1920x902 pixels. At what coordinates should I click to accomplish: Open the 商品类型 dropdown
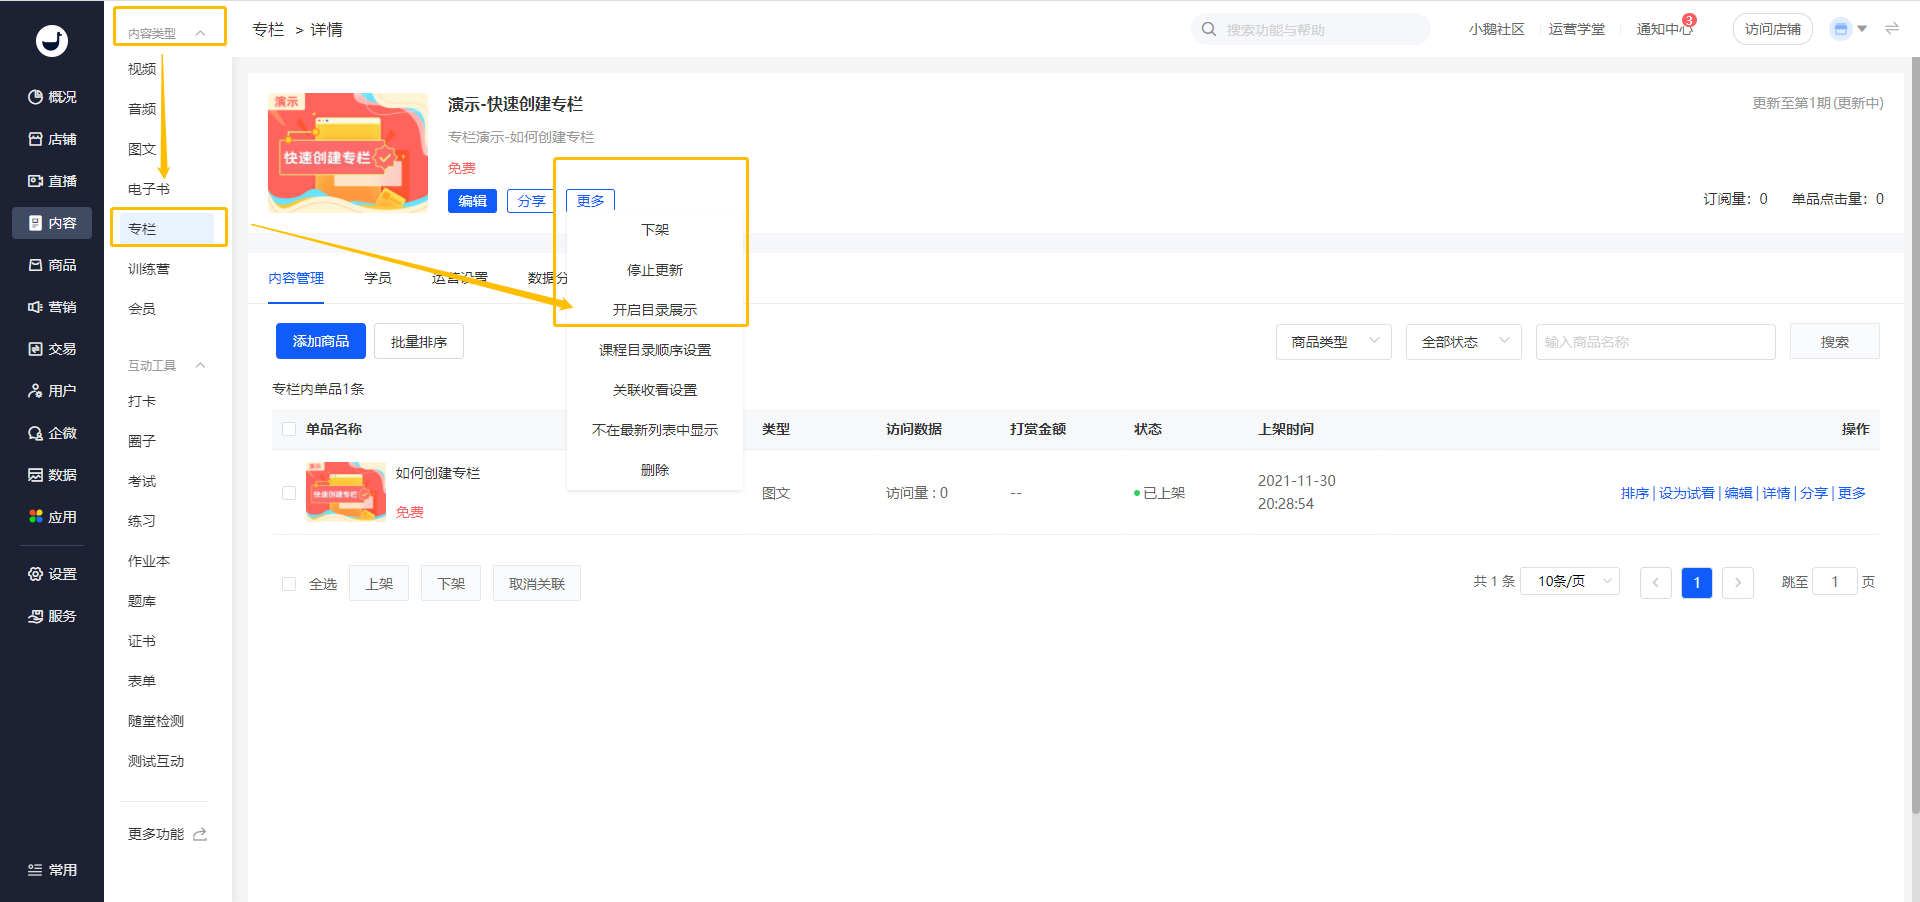click(1333, 342)
